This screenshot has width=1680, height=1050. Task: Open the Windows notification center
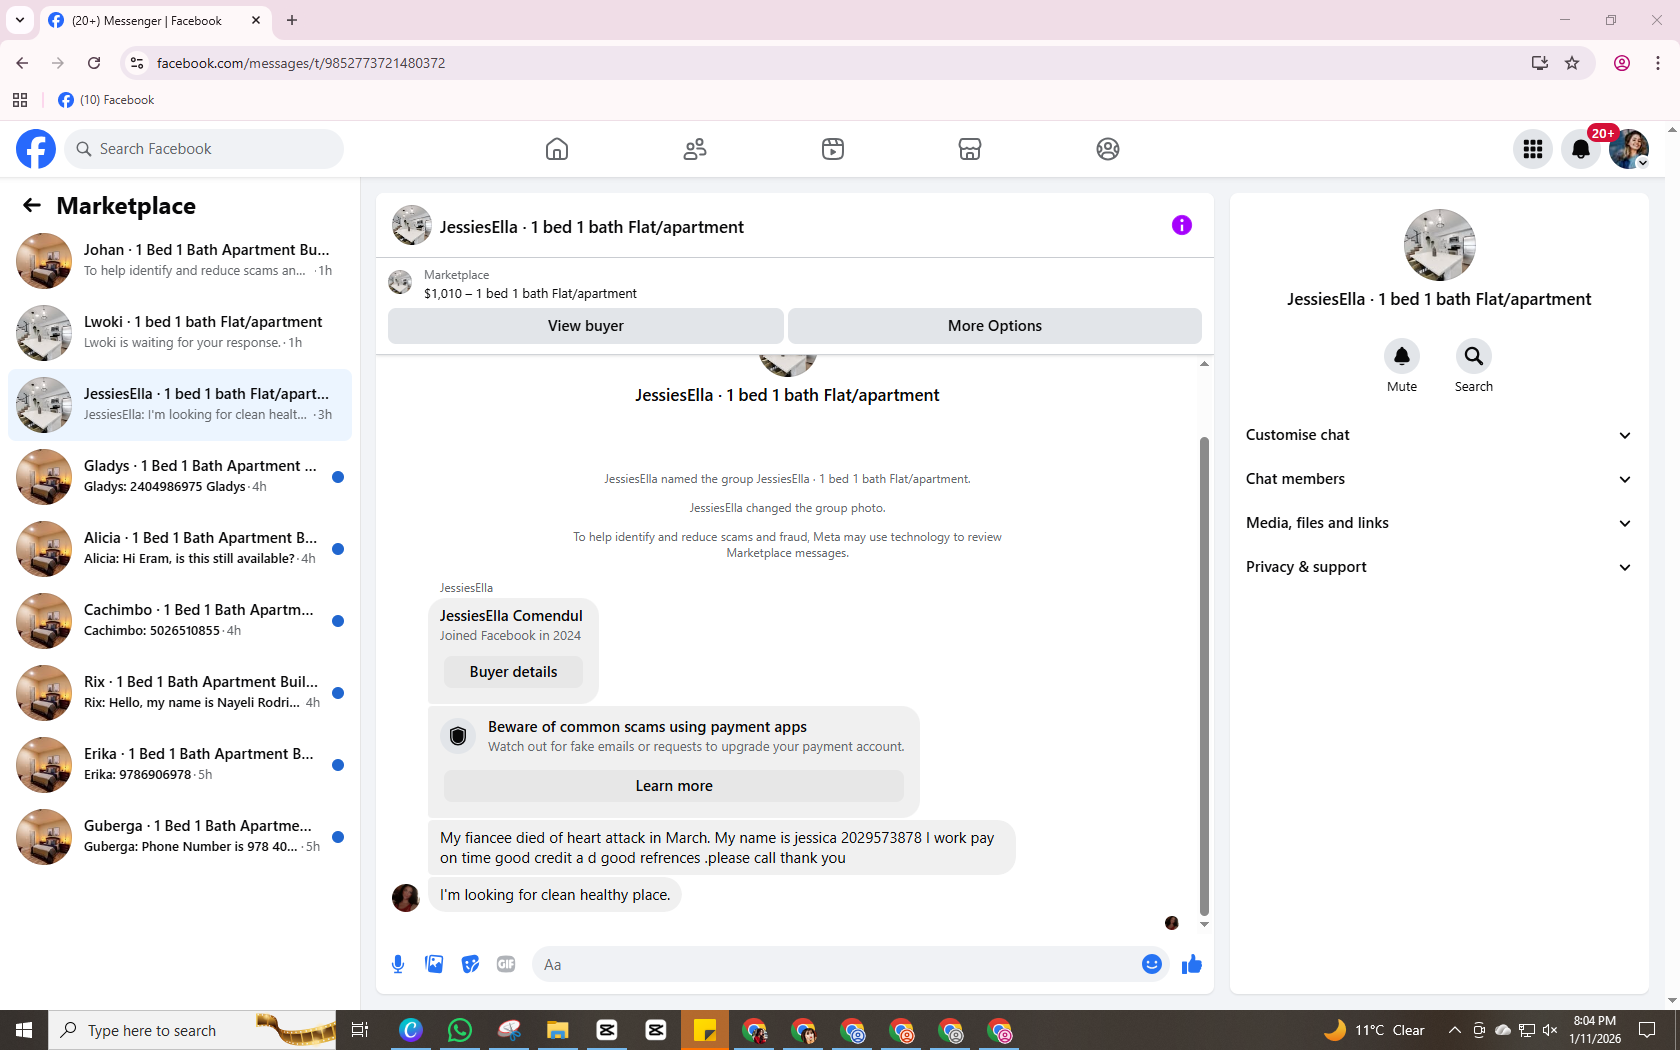1647,1030
